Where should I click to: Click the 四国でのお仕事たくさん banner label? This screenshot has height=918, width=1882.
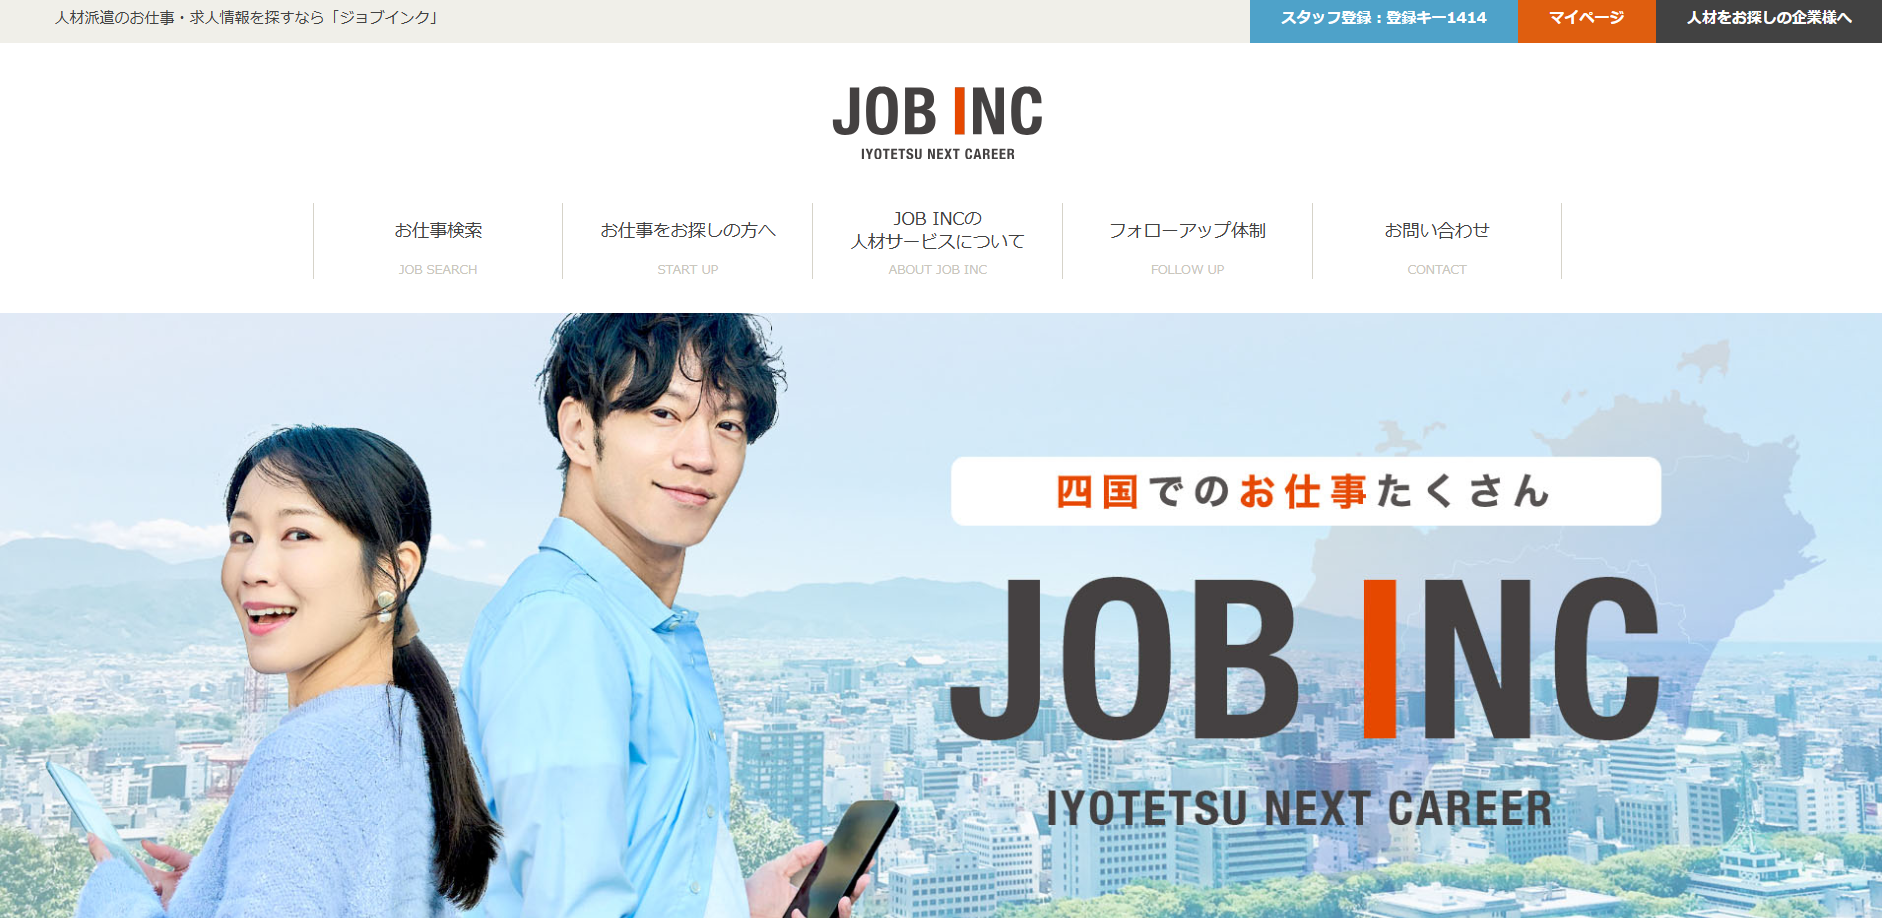(x=1306, y=491)
